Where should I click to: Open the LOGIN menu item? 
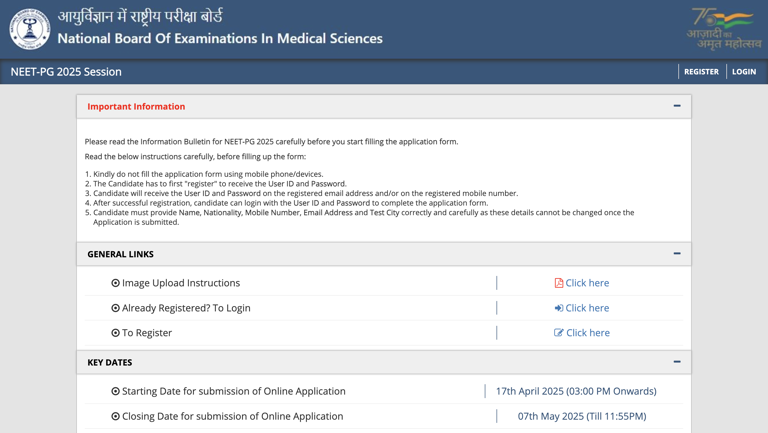(x=743, y=72)
